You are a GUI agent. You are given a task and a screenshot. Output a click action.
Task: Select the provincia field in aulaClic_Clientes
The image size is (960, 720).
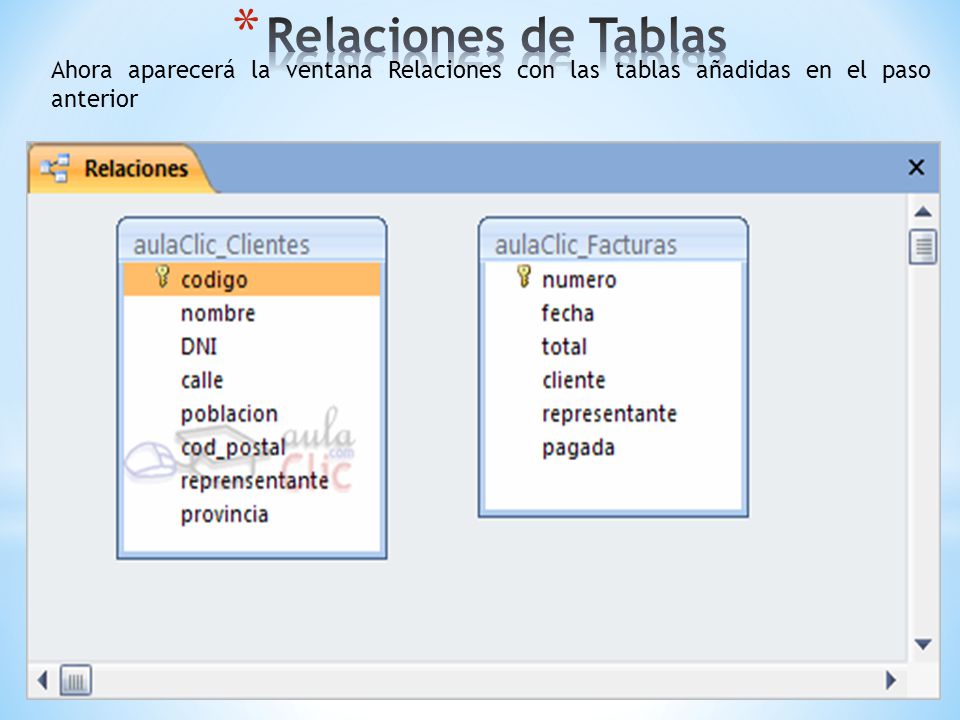252,515
